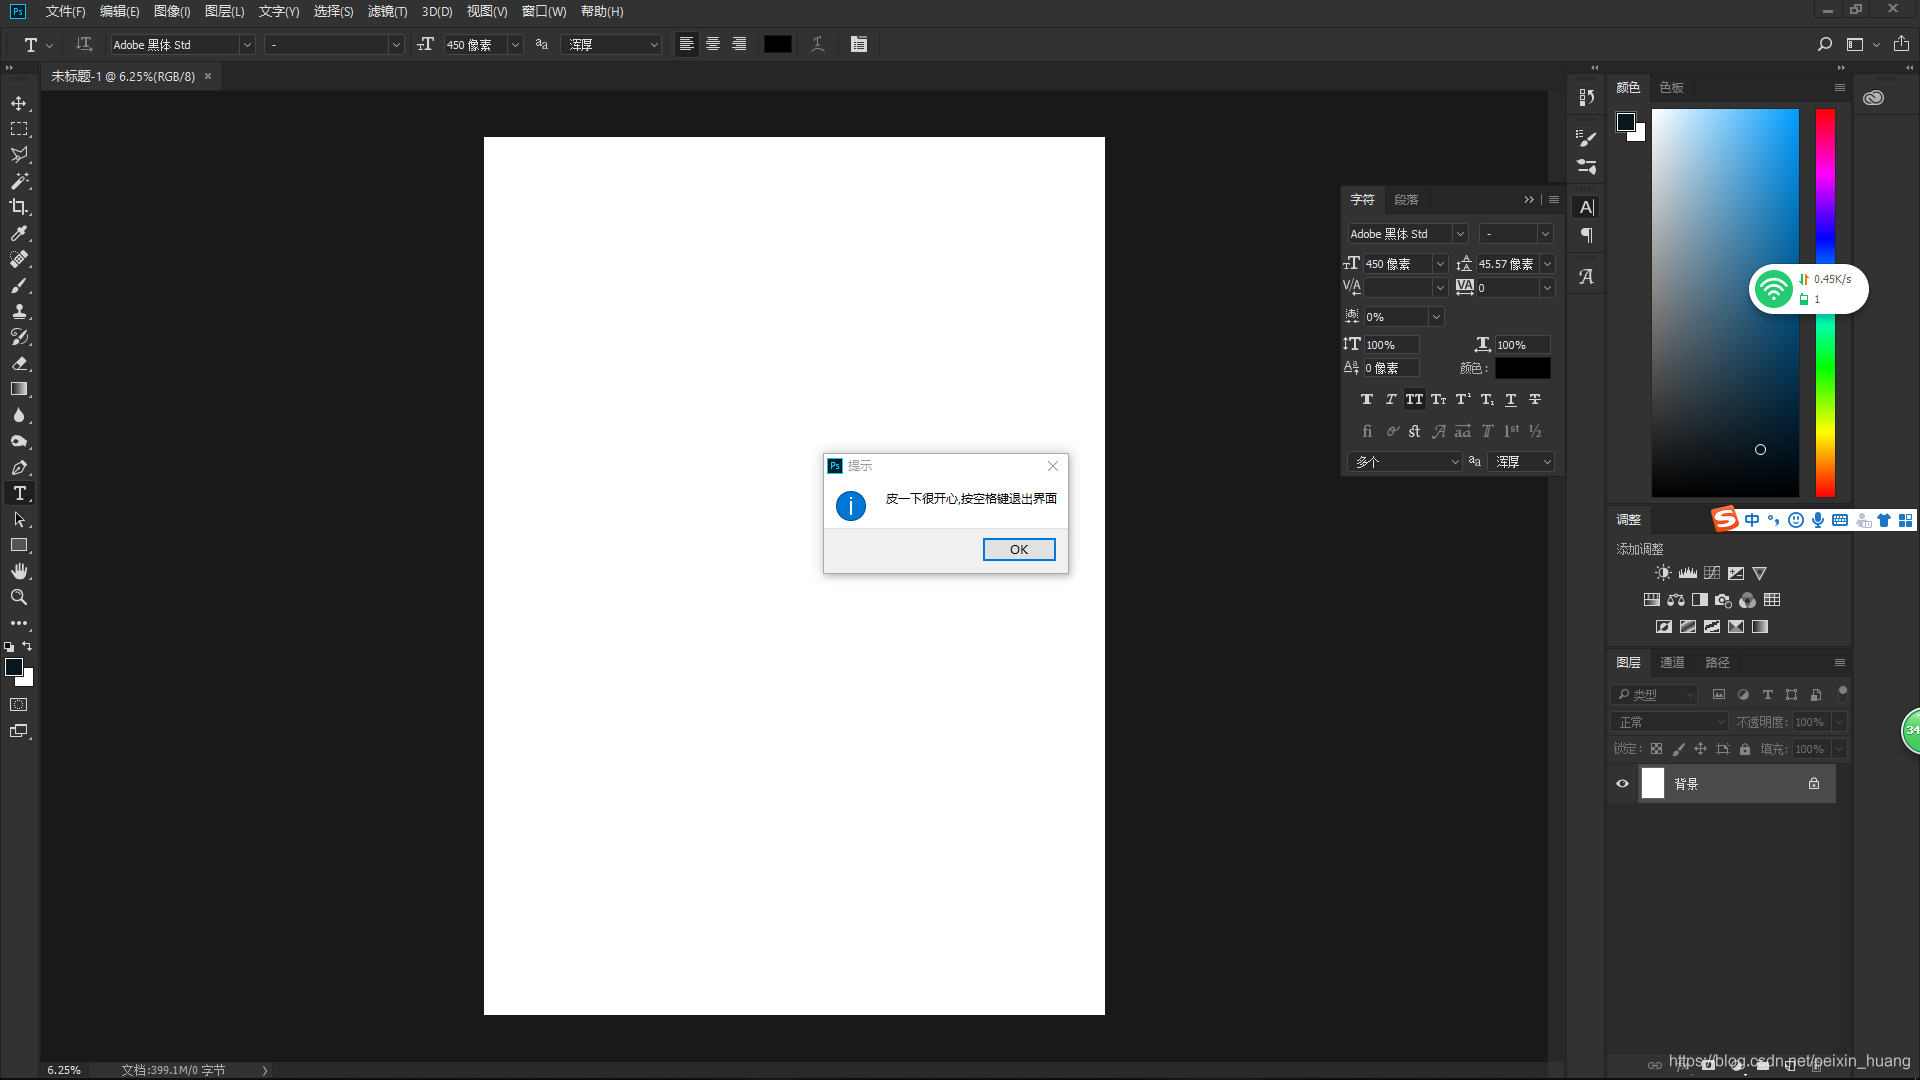Click the center text alignment icon

click(713, 44)
